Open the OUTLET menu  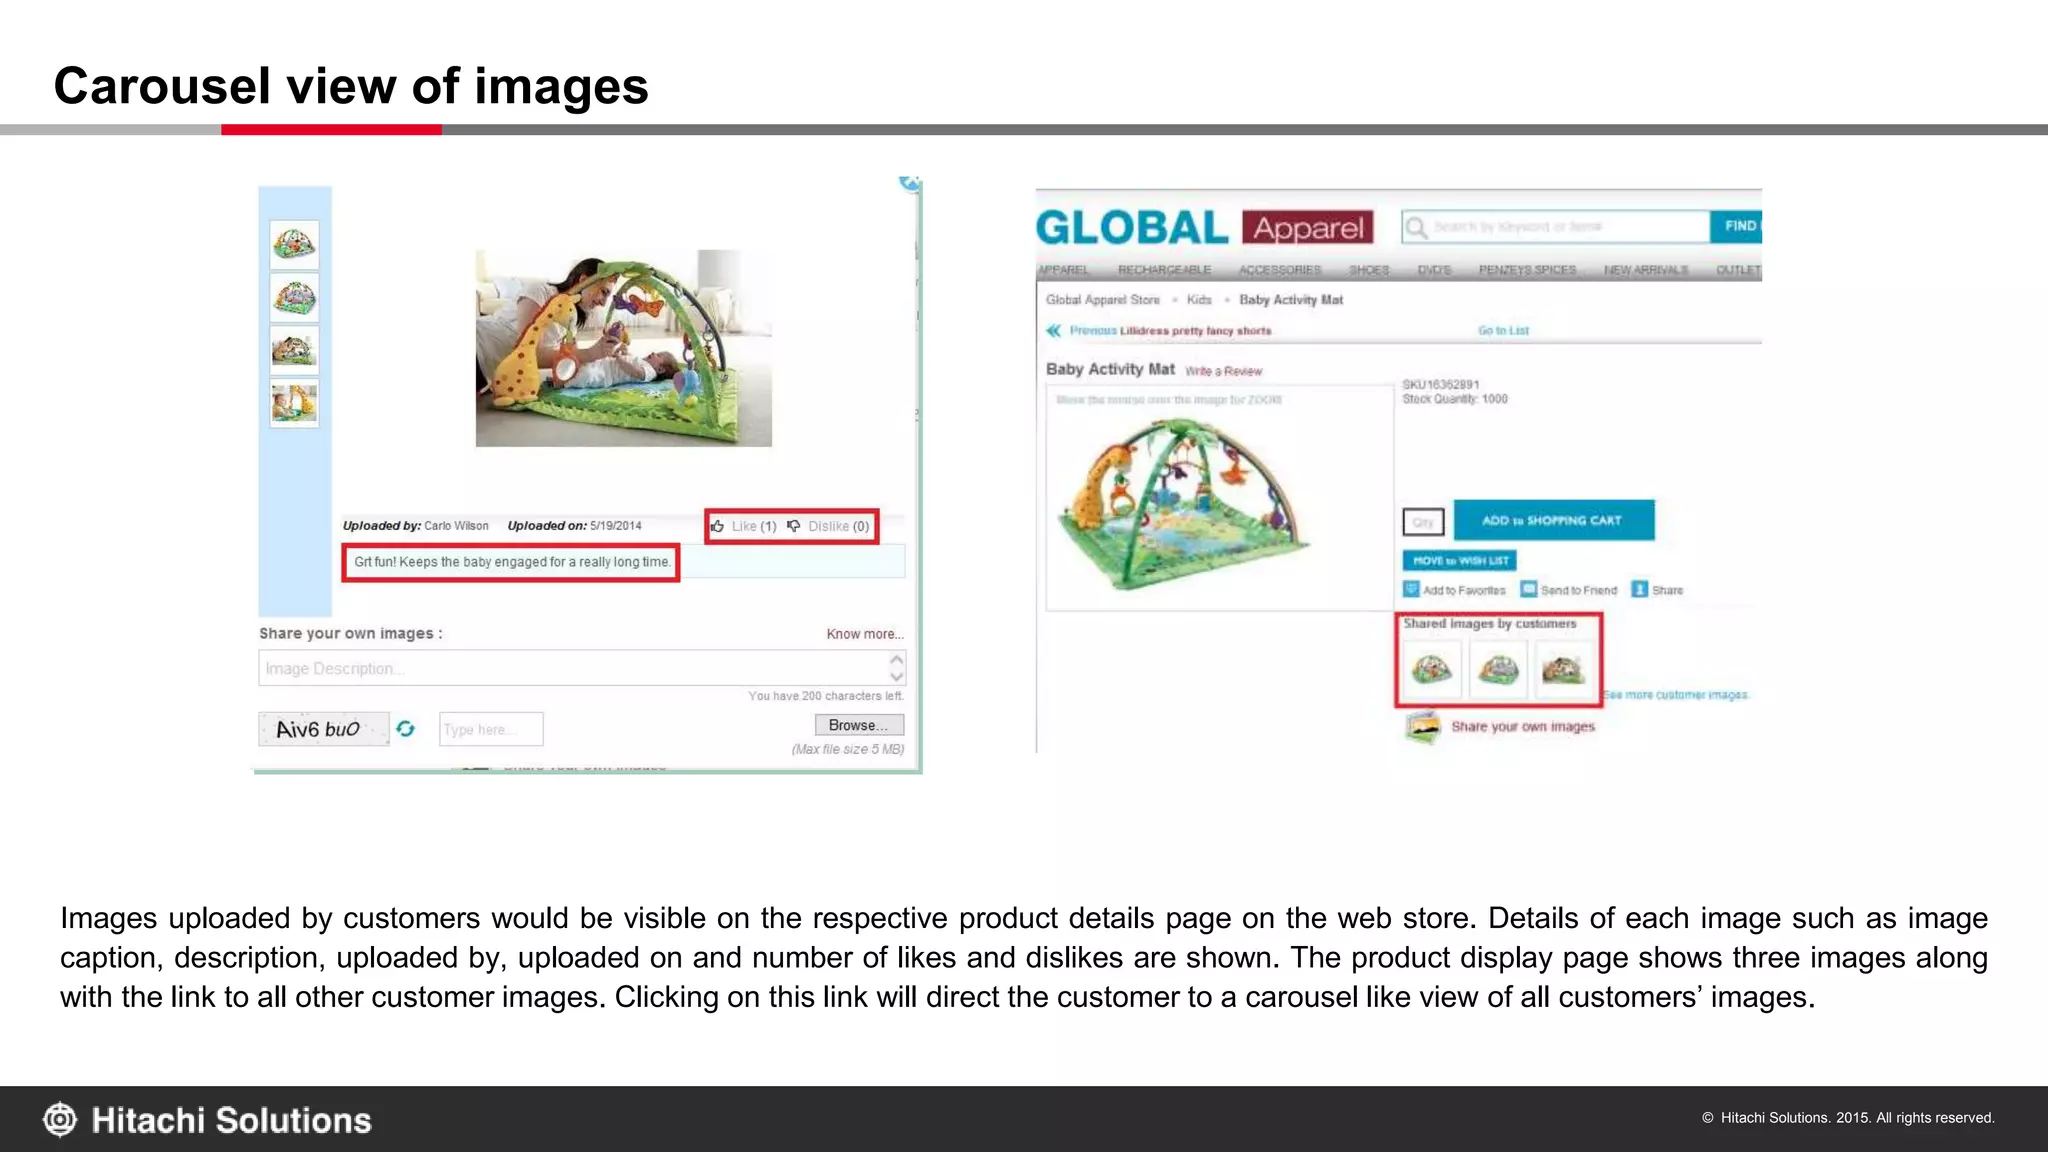[1738, 270]
